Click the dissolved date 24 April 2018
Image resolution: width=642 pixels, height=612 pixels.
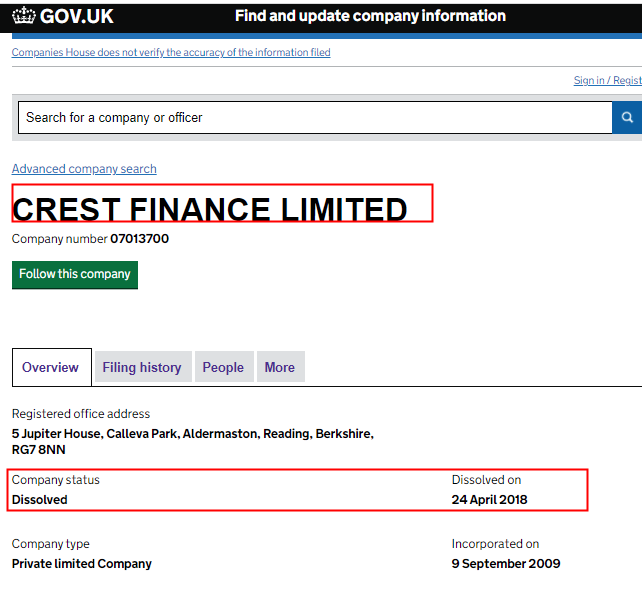[x=489, y=500]
